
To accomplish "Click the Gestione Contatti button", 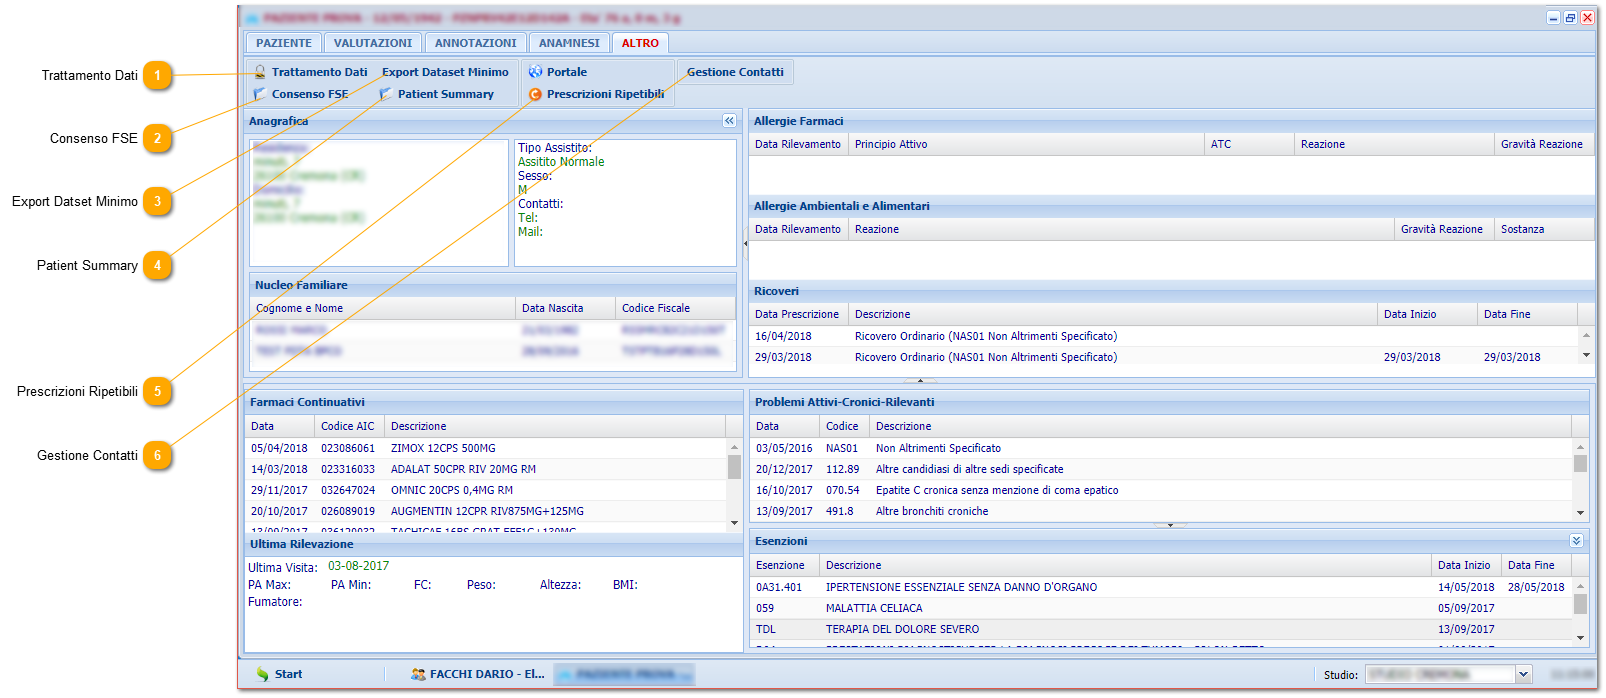I will [735, 72].
